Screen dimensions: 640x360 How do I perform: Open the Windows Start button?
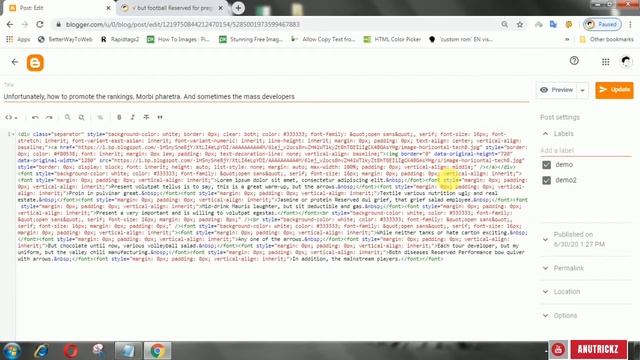[12, 351]
